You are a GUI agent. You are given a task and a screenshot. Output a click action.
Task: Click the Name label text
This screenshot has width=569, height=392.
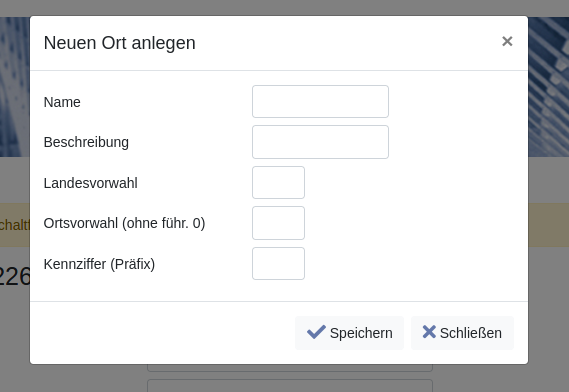[x=62, y=102]
